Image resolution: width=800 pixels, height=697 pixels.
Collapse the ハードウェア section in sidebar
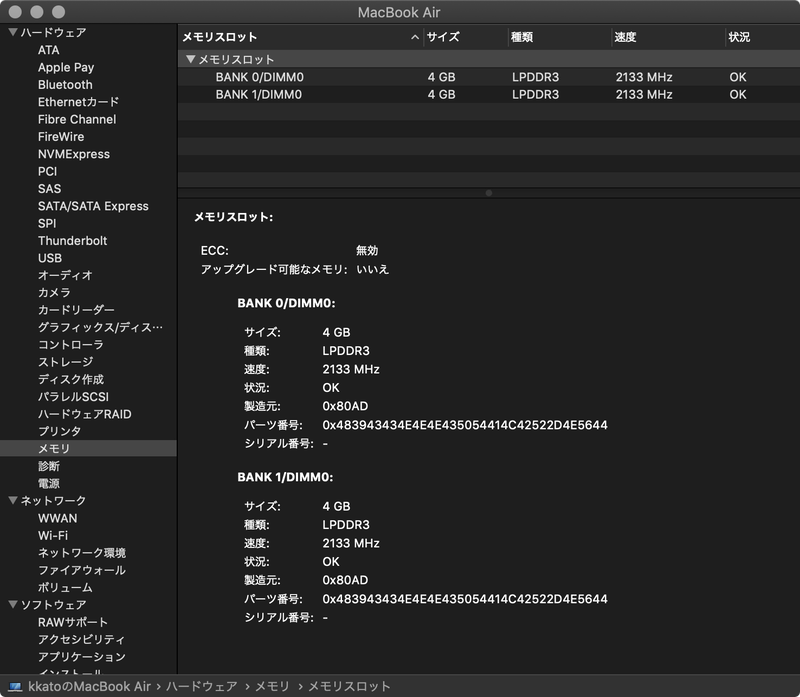(10, 32)
